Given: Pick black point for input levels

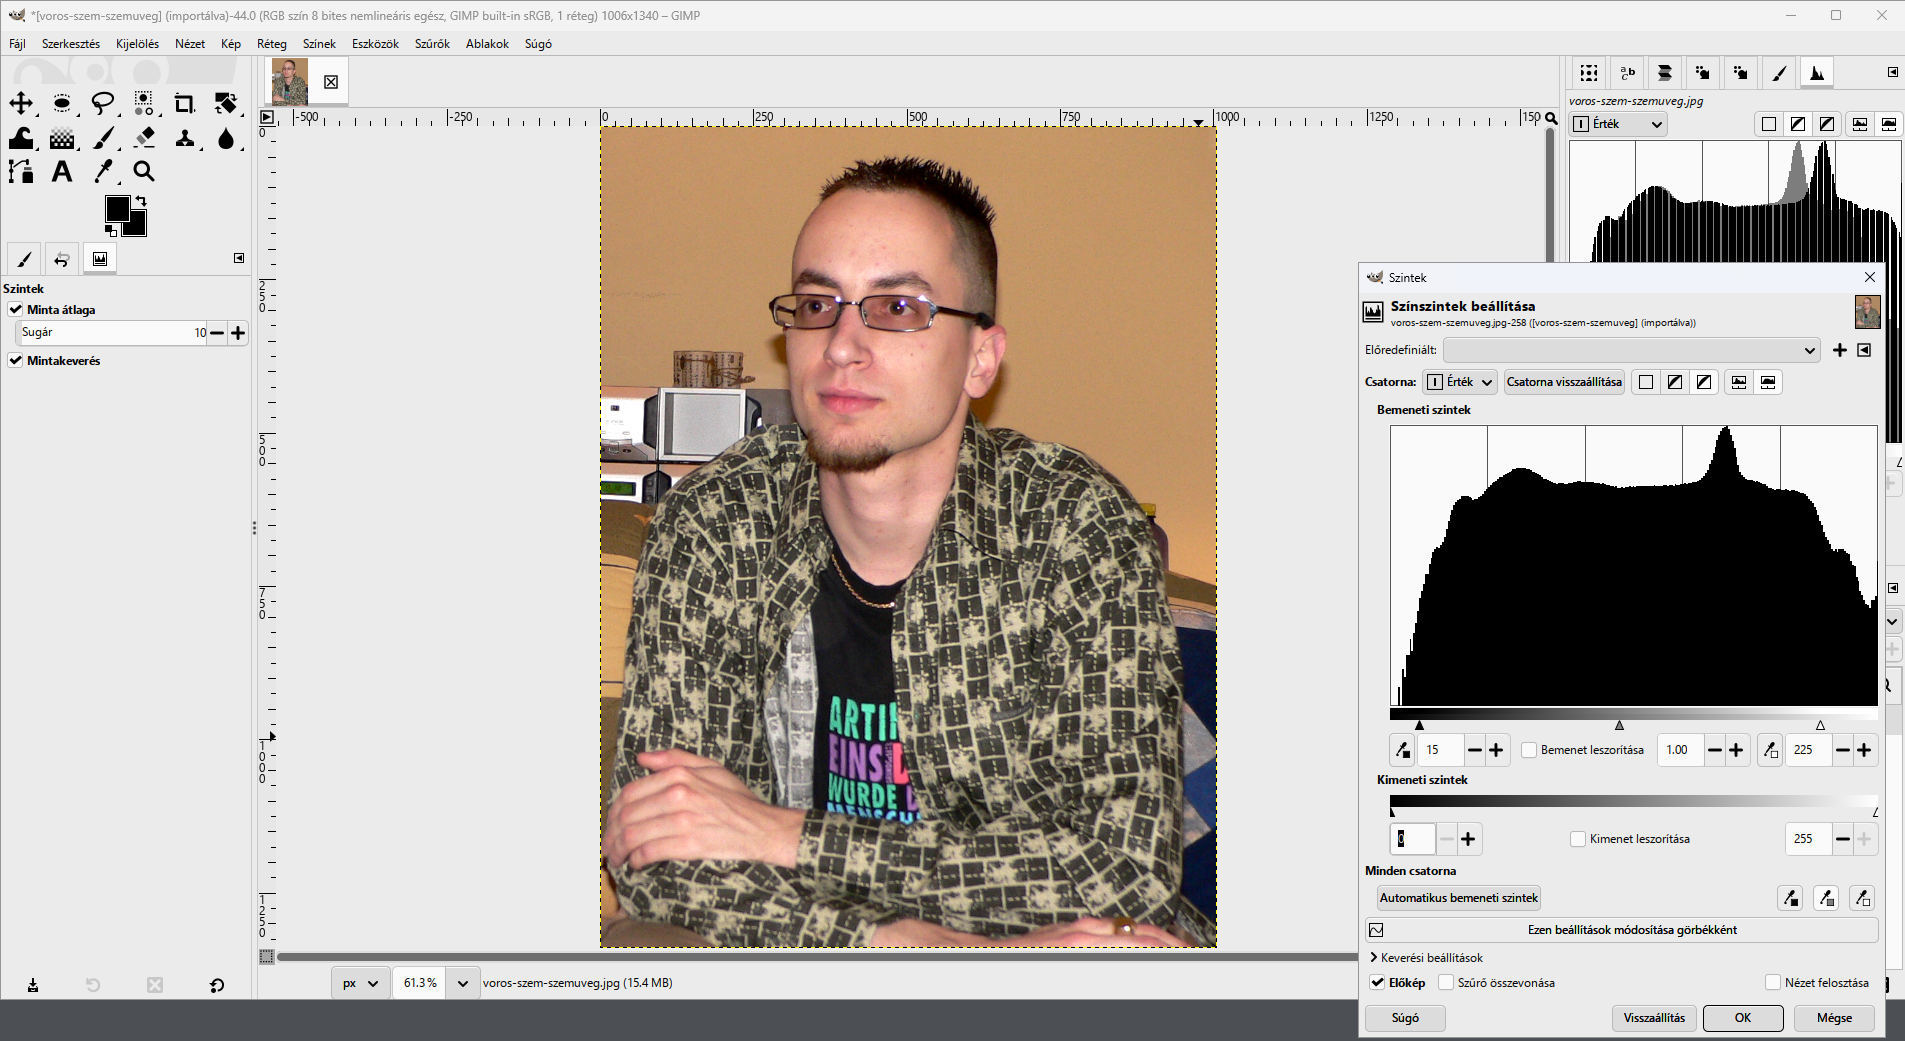Looking at the screenshot, I should [x=1402, y=750].
